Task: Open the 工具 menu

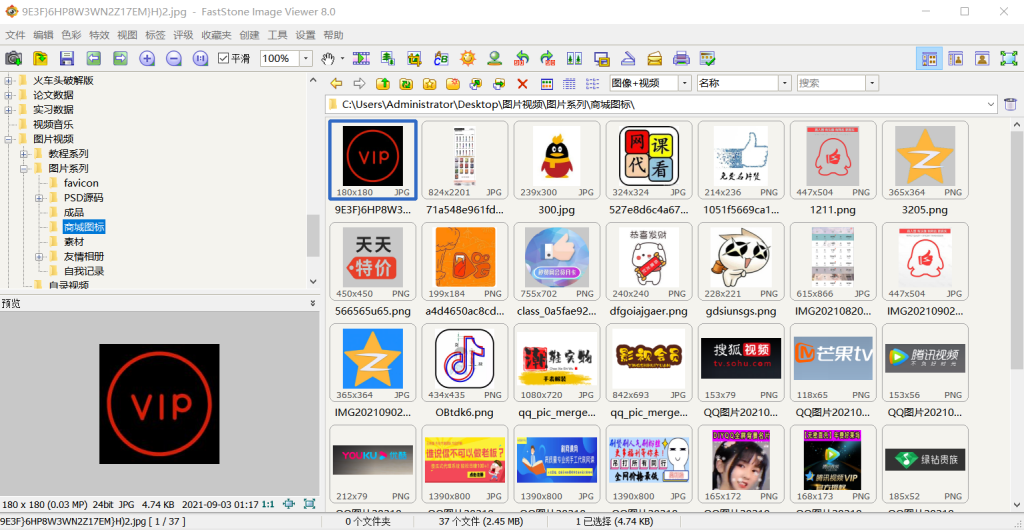Action: pos(277,35)
